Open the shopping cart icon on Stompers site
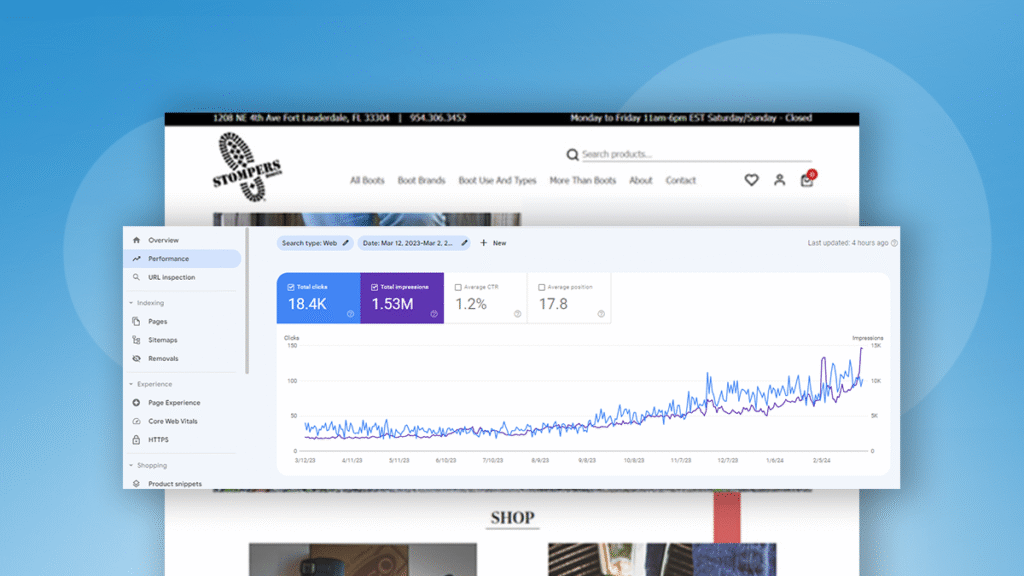 pos(808,179)
